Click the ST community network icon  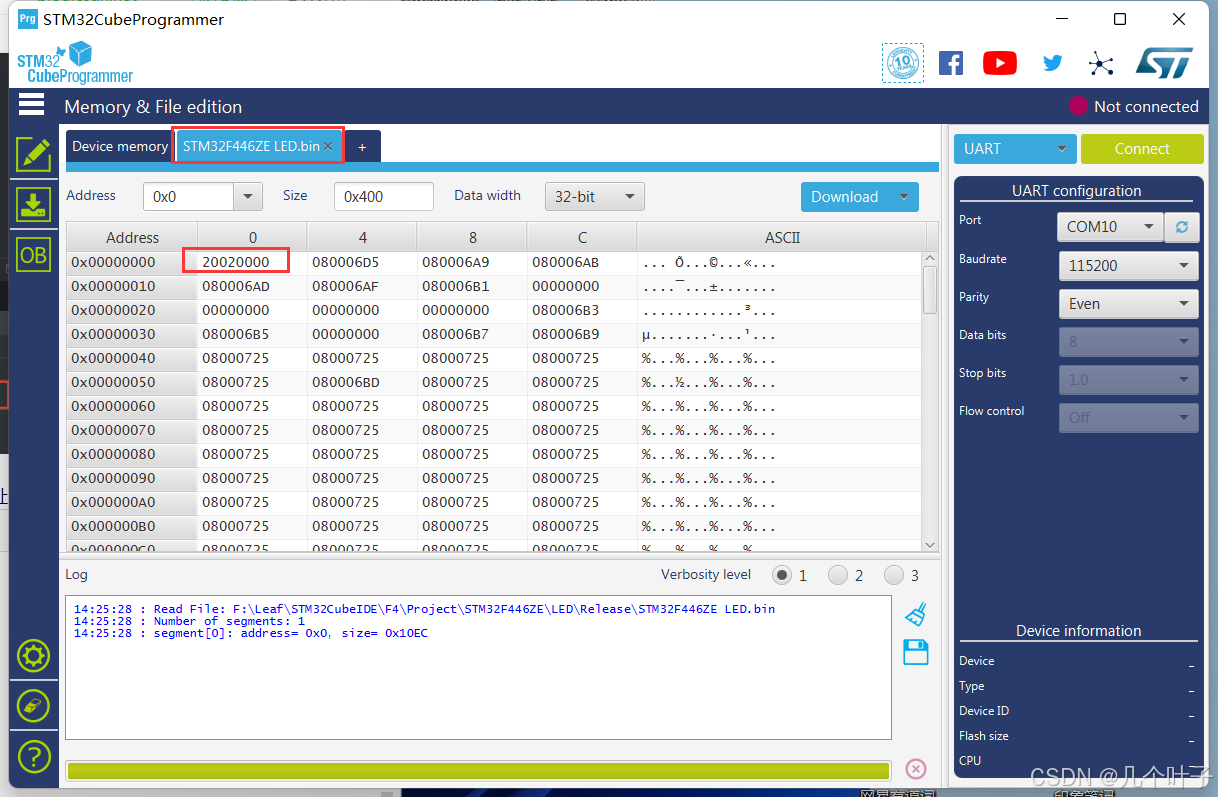coord(1101,64)
